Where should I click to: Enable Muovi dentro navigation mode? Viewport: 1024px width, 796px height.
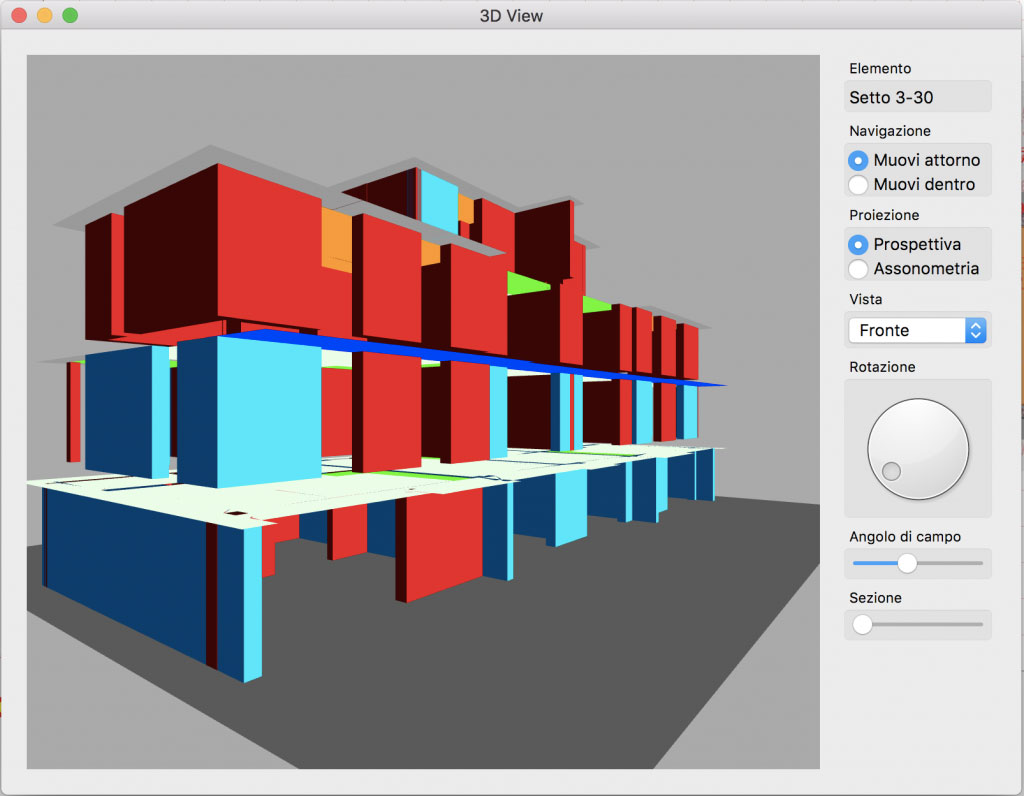click(x=858, y=184)
